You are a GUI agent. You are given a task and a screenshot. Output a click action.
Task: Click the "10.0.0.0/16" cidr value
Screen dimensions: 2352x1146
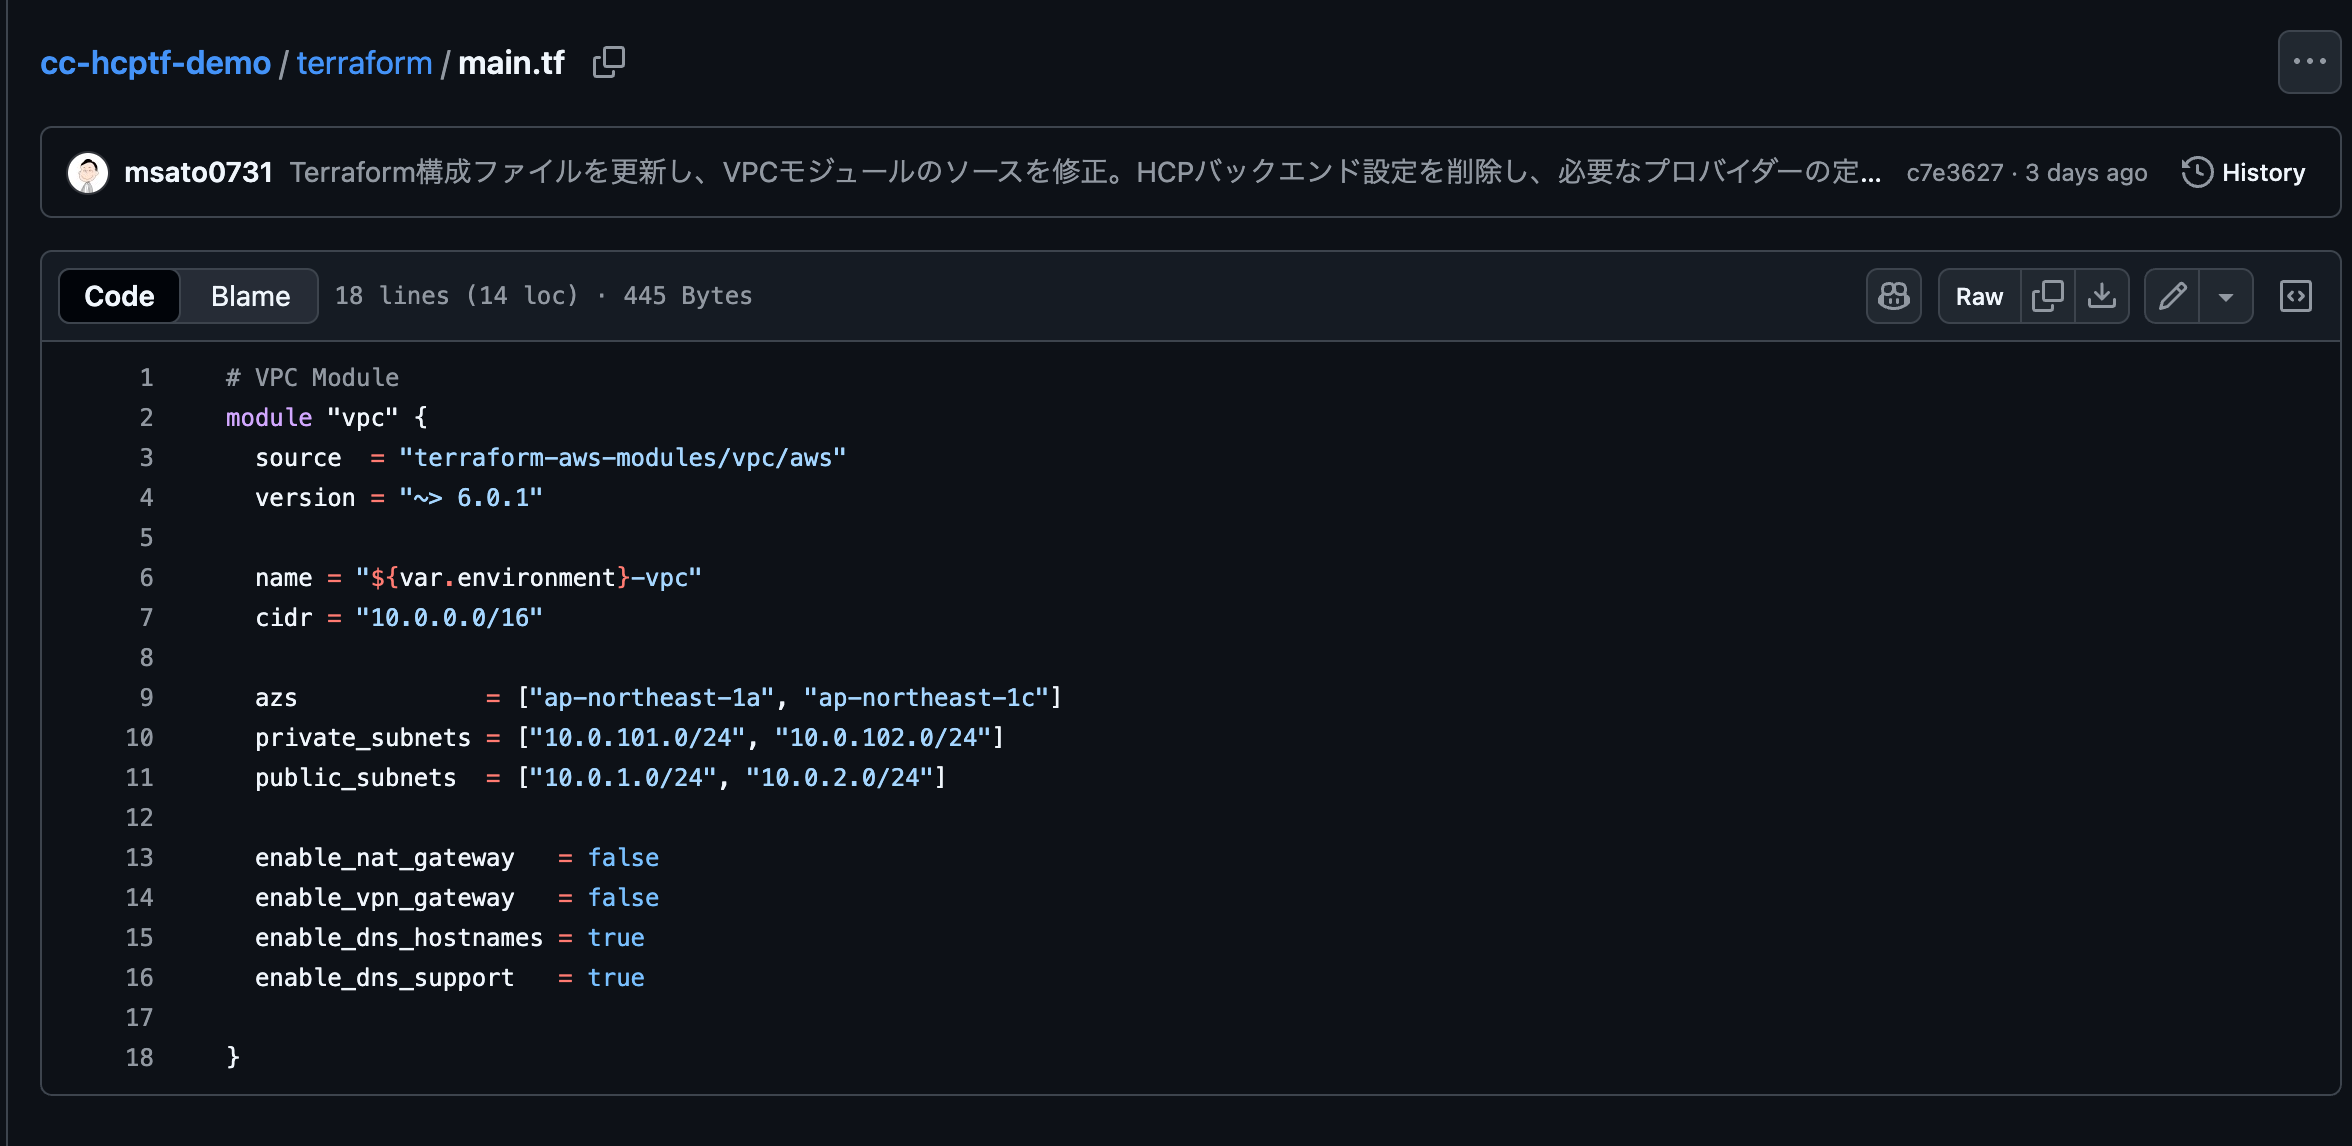pos(449,617)
